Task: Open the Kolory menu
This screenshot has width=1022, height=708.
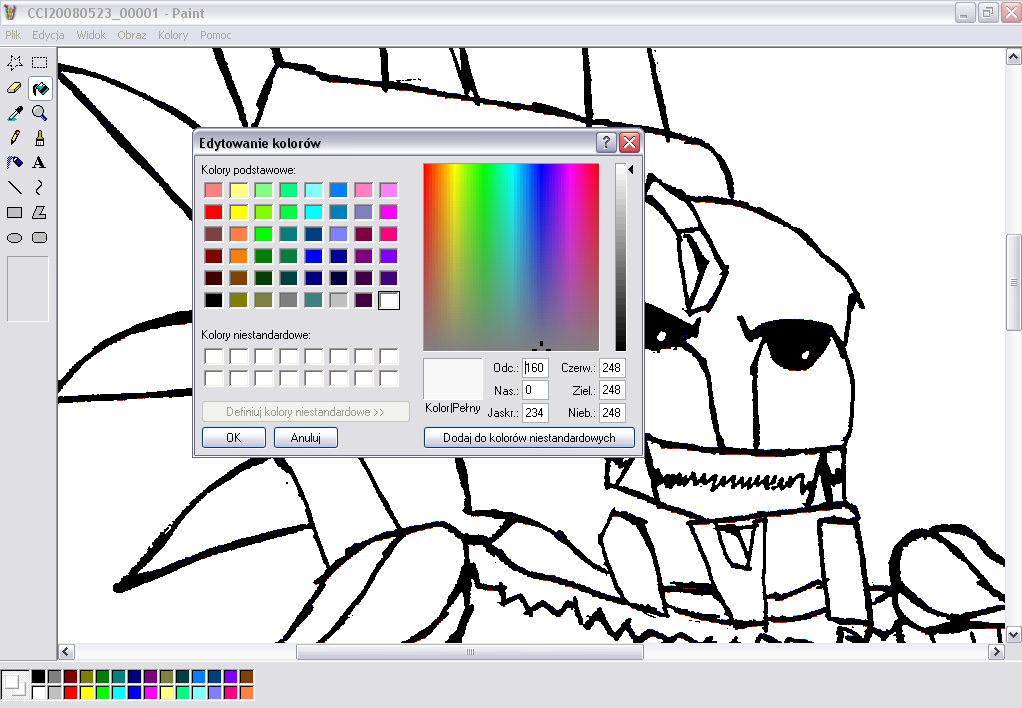Action: pyautogui.click(x=172, y=34)
